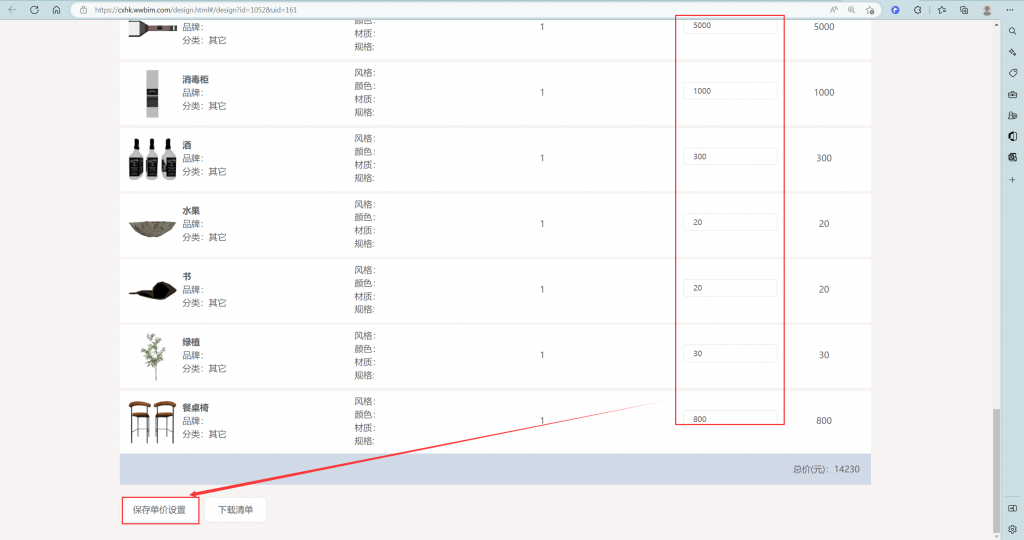
Task: Open the Extensions puzzle icon
Action: tap(918, 10)
